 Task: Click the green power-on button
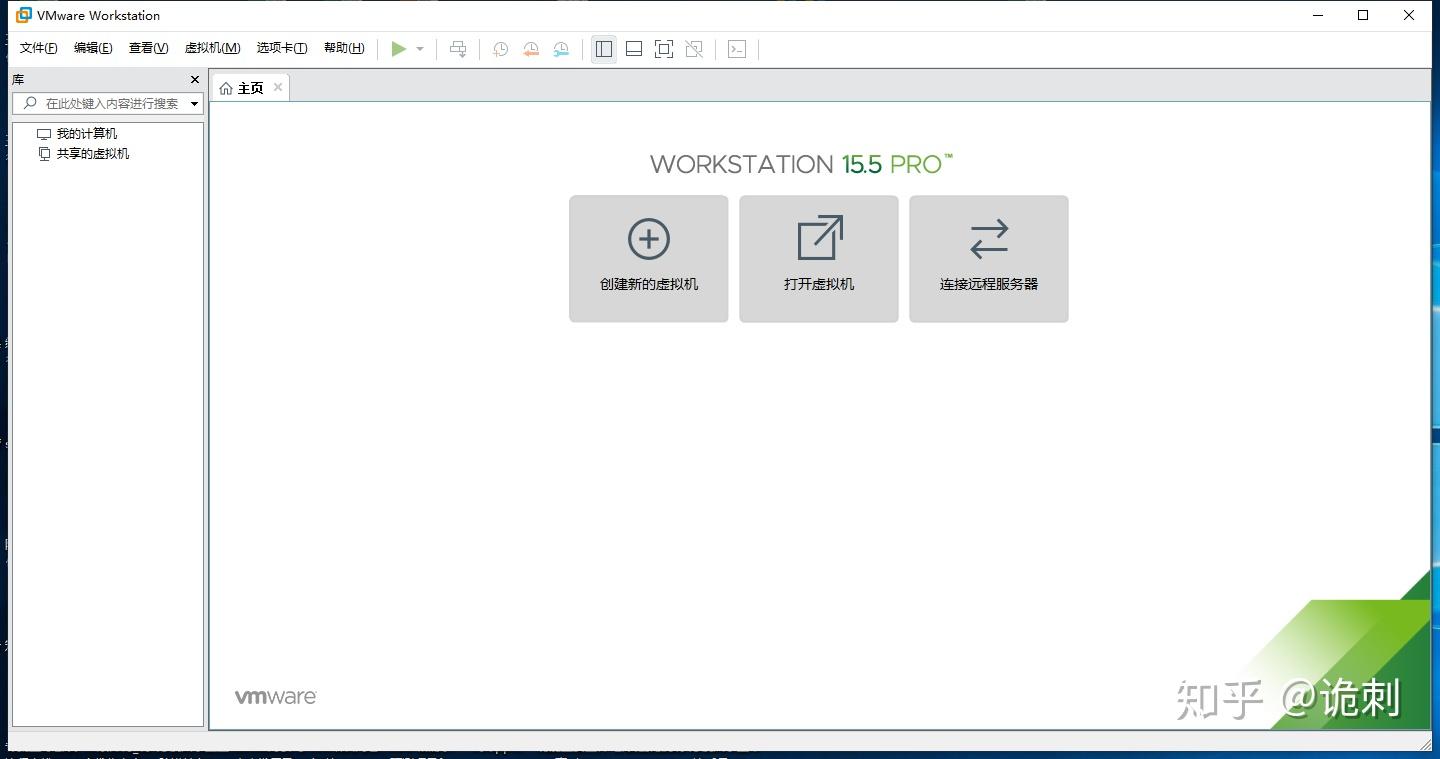pyautogui.click(x=399, y=48)
